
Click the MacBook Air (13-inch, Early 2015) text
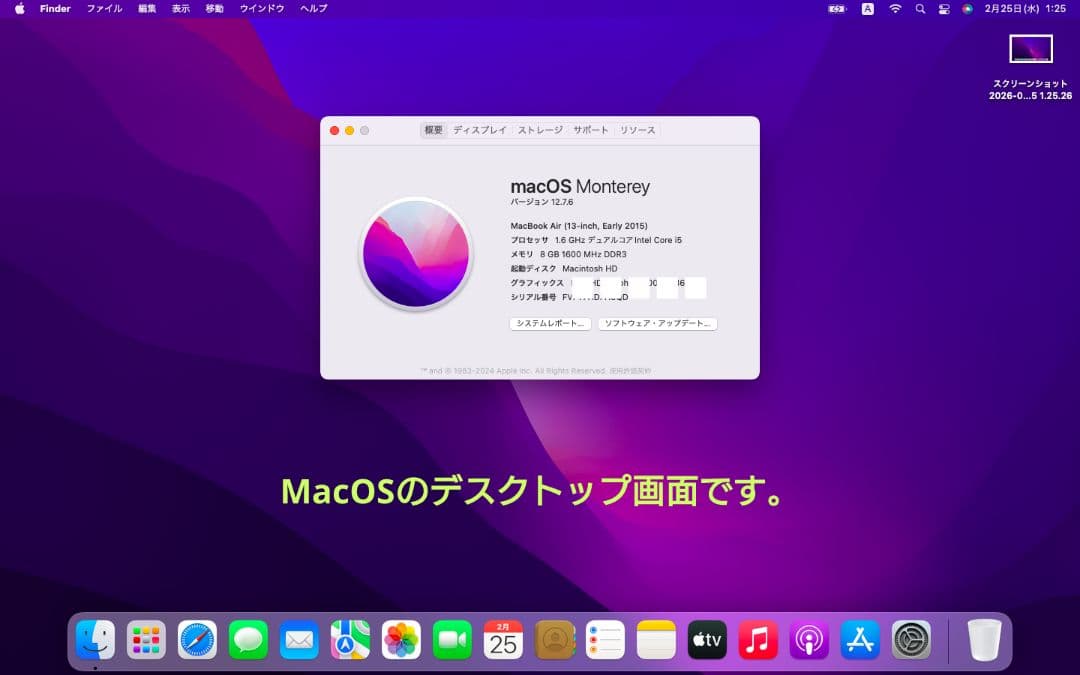point(579,226)
